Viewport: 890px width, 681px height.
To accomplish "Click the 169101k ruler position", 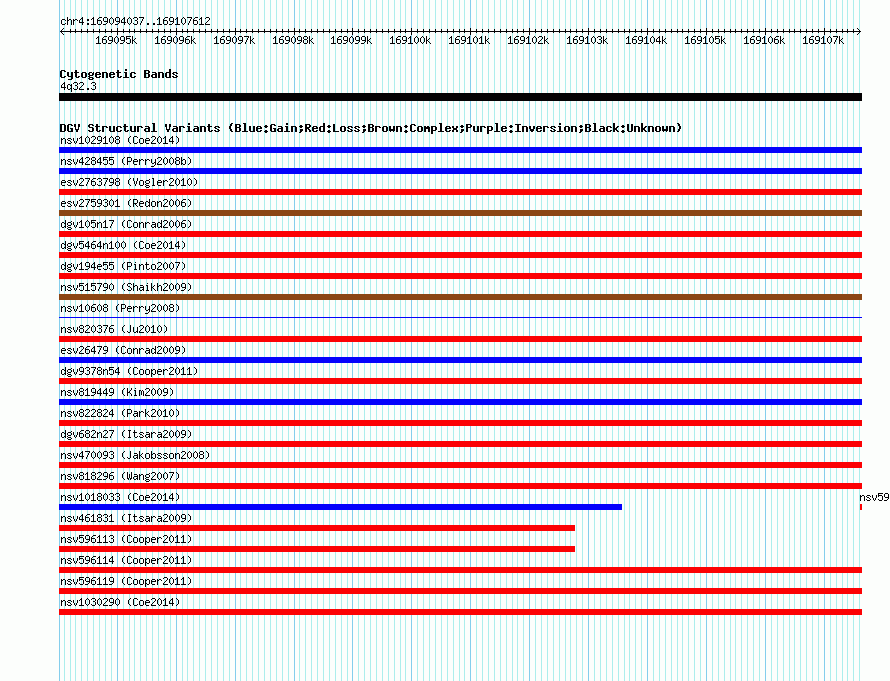I will pyautogui.click(x=469, y=40).
